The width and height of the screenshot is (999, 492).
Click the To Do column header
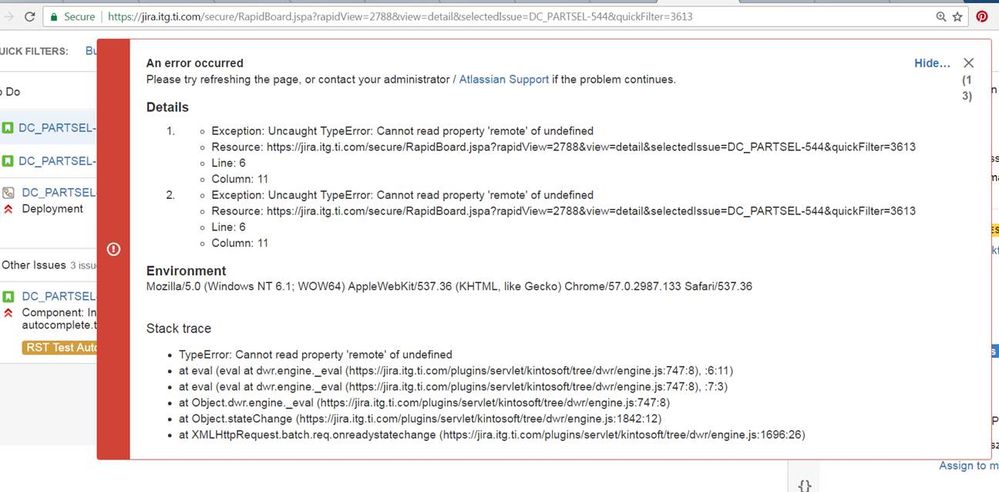[x=10, y=92]
